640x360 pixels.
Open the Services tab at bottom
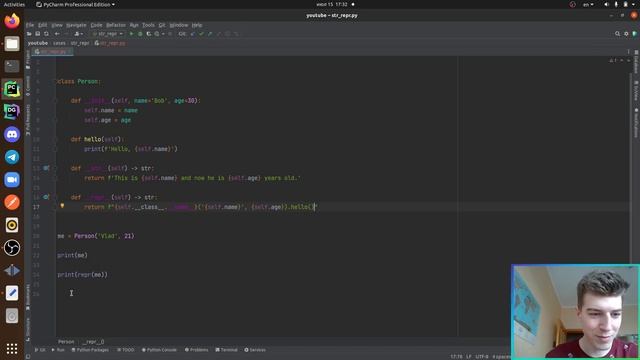pos(255,350)
